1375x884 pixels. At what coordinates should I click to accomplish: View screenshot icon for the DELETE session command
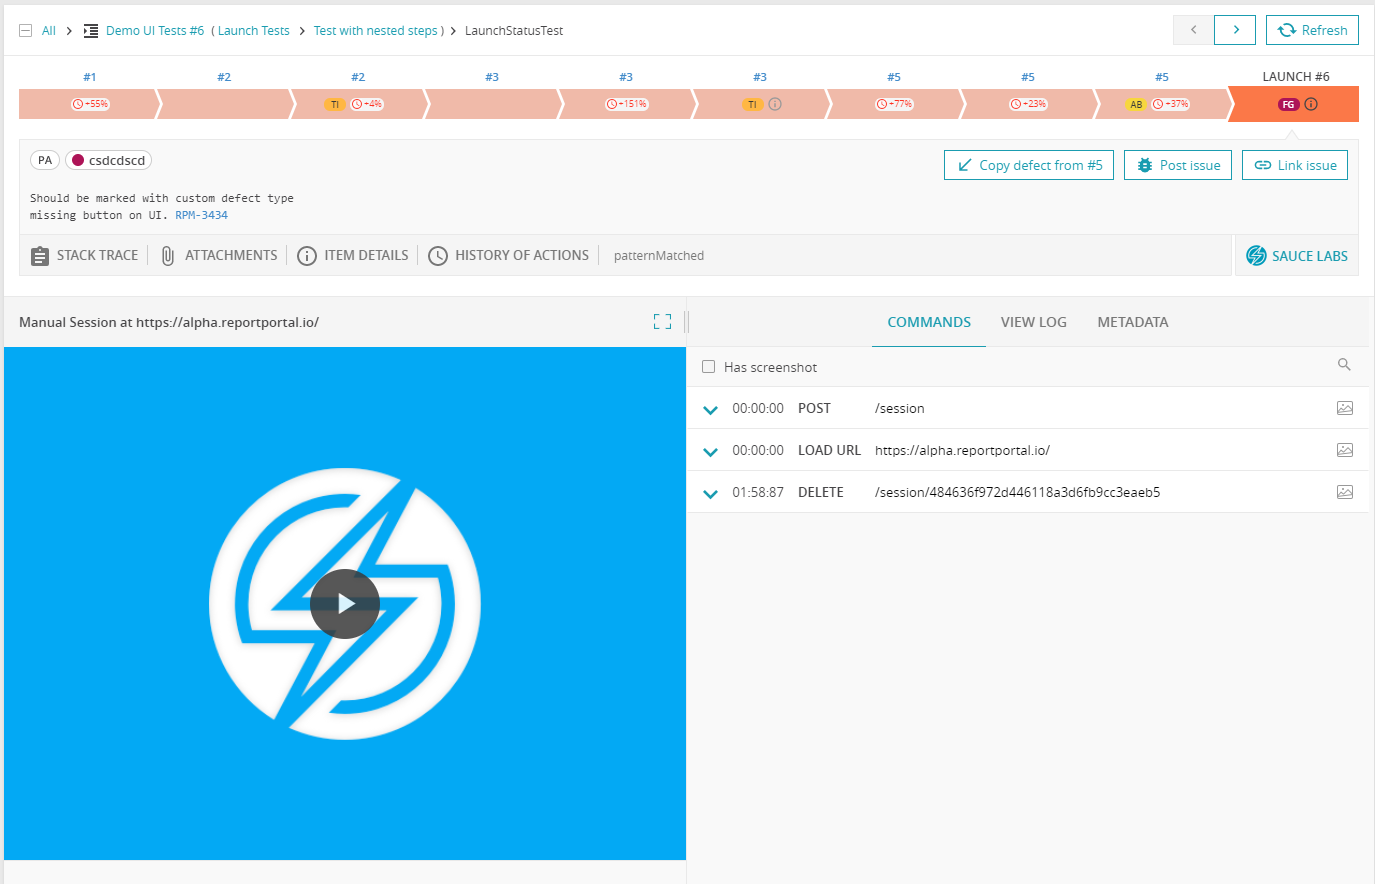pos(1344,492)
